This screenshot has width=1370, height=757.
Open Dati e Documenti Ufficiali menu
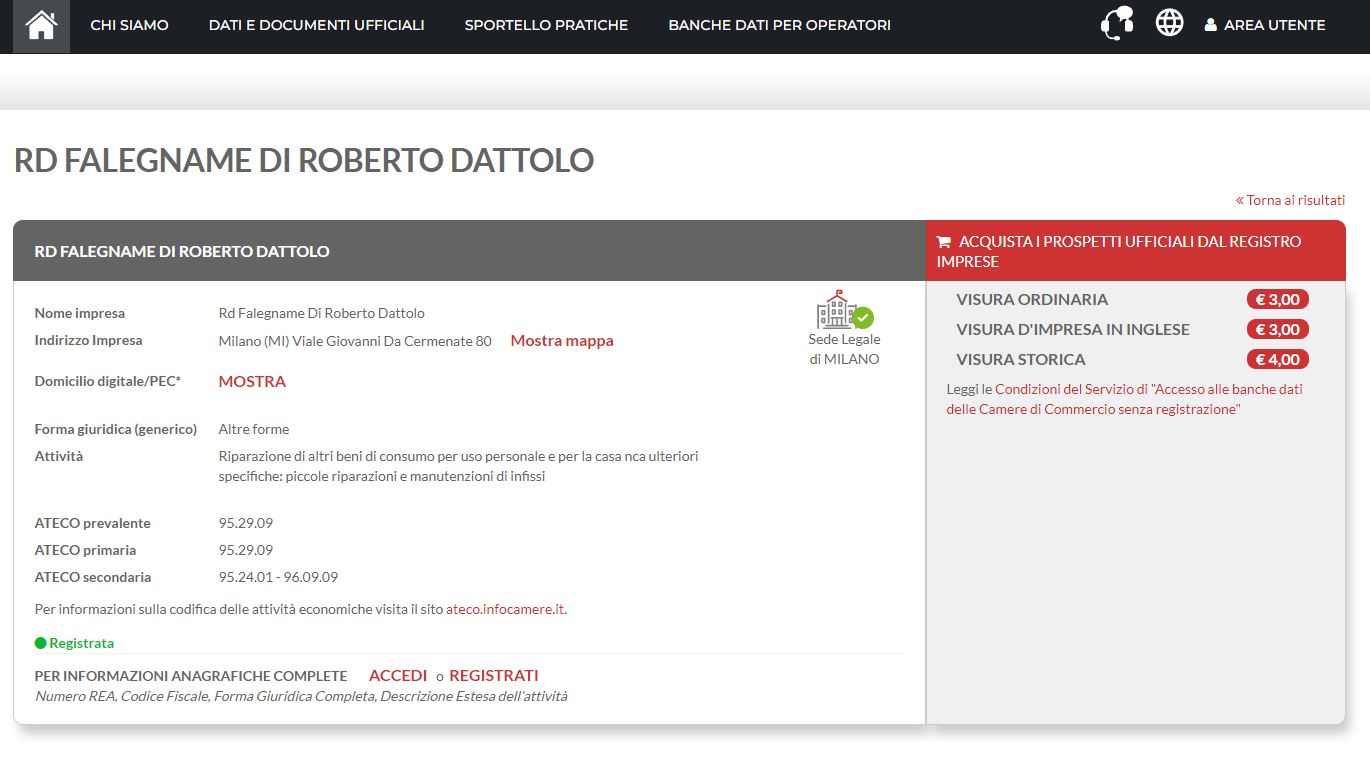tap(316, 25)
